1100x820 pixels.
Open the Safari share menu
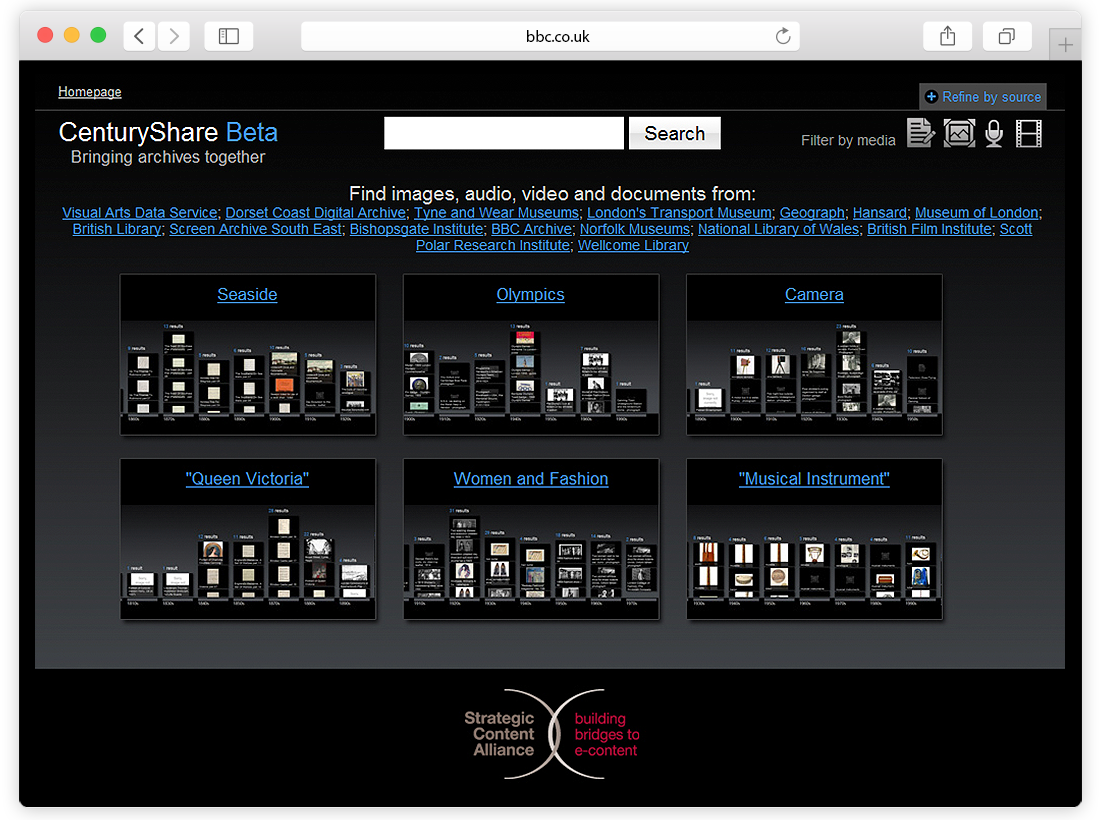click(948, 36)
